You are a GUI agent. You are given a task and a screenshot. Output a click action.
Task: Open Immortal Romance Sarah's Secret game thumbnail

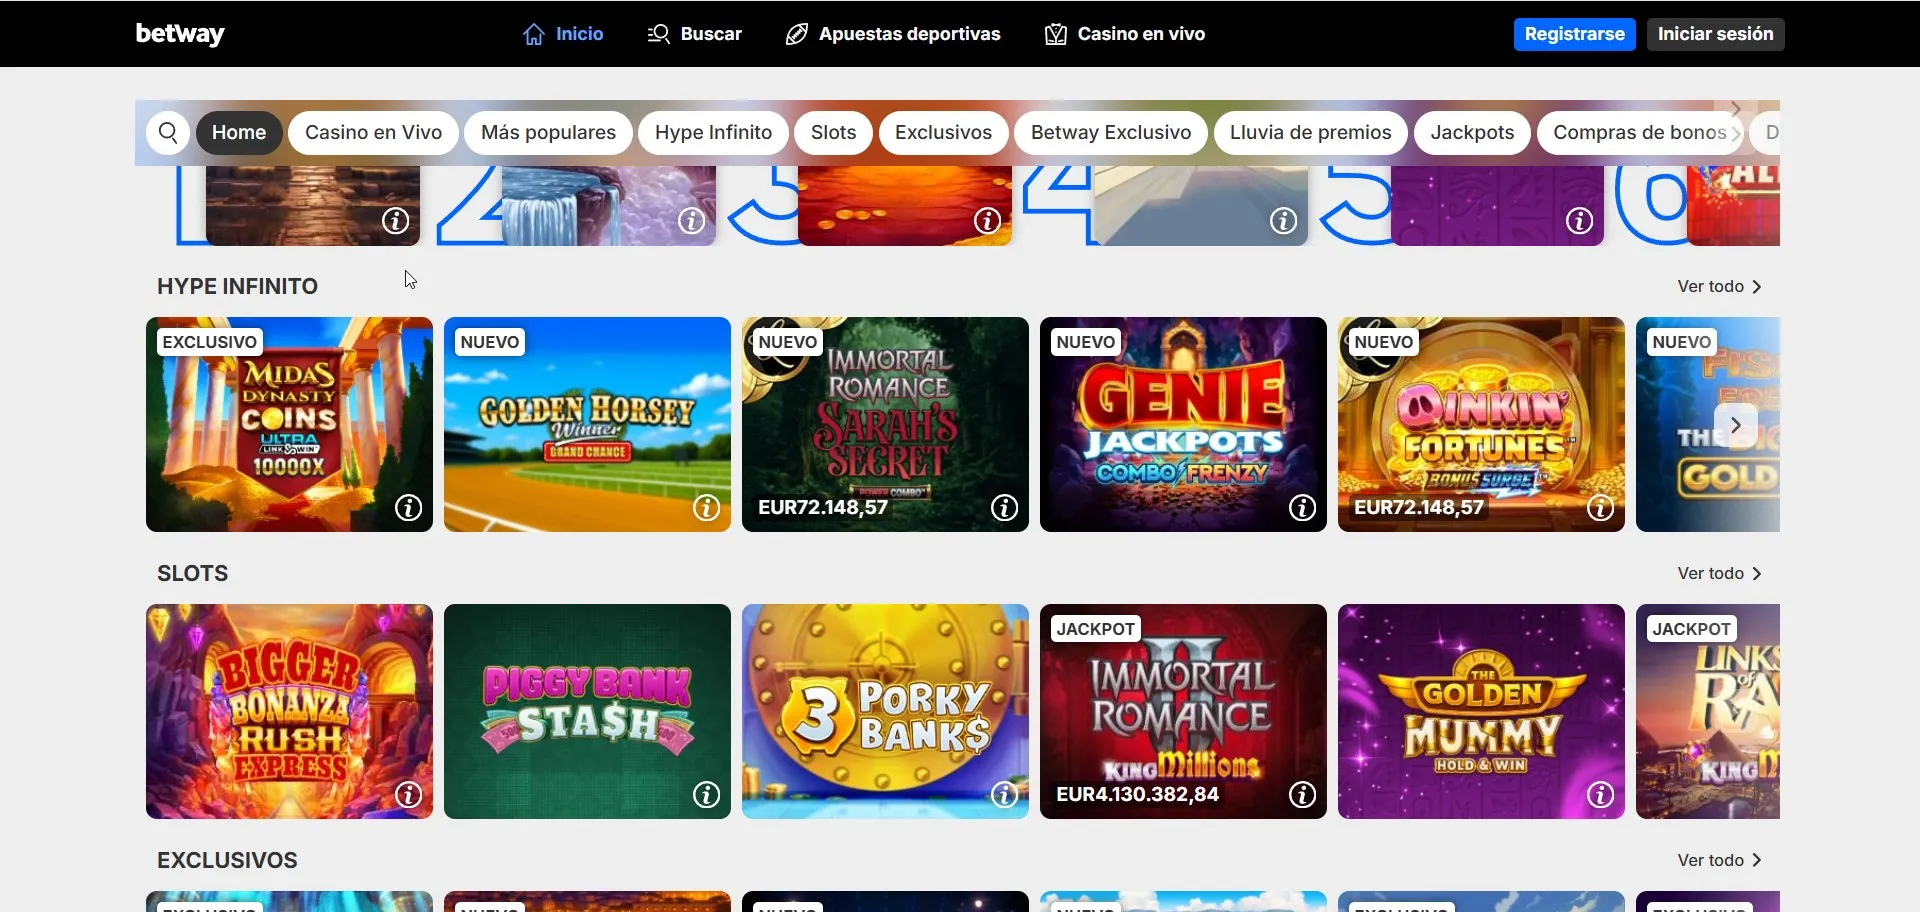pyautogui.click(x=885, y=420)
